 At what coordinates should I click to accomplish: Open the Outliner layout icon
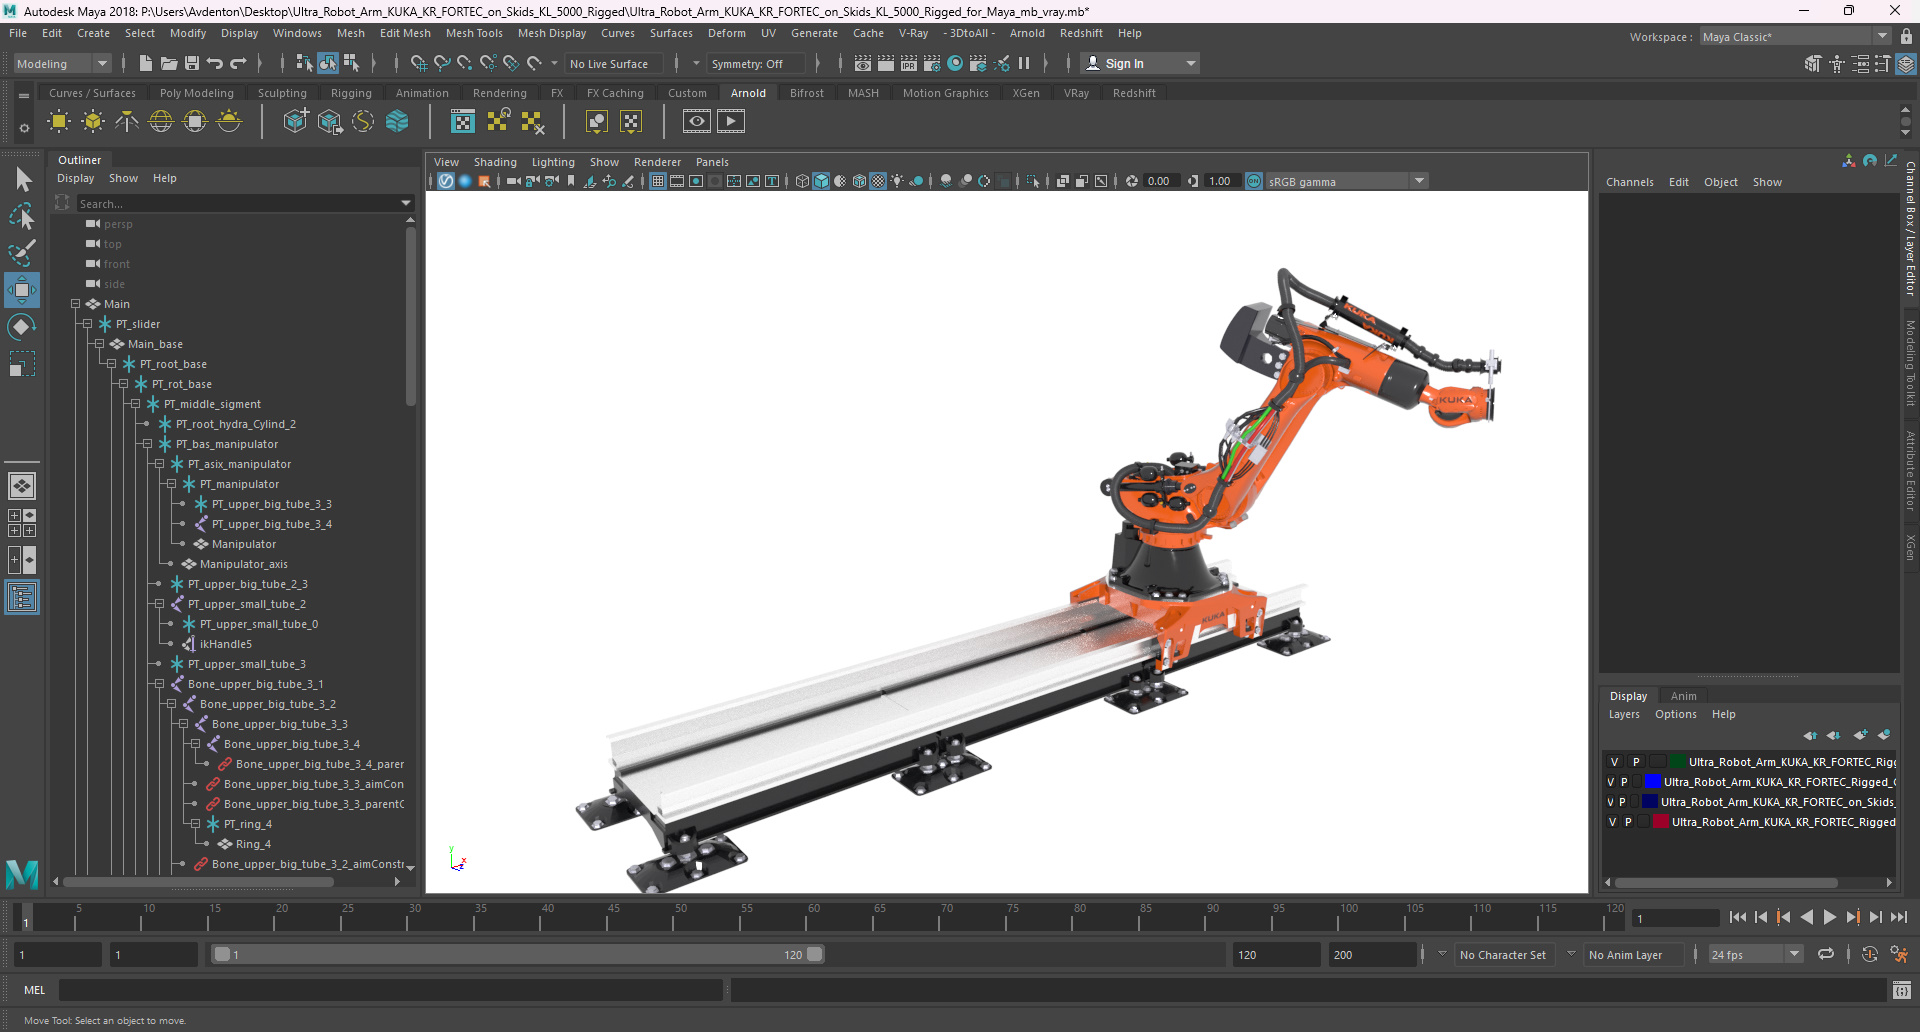22,598
